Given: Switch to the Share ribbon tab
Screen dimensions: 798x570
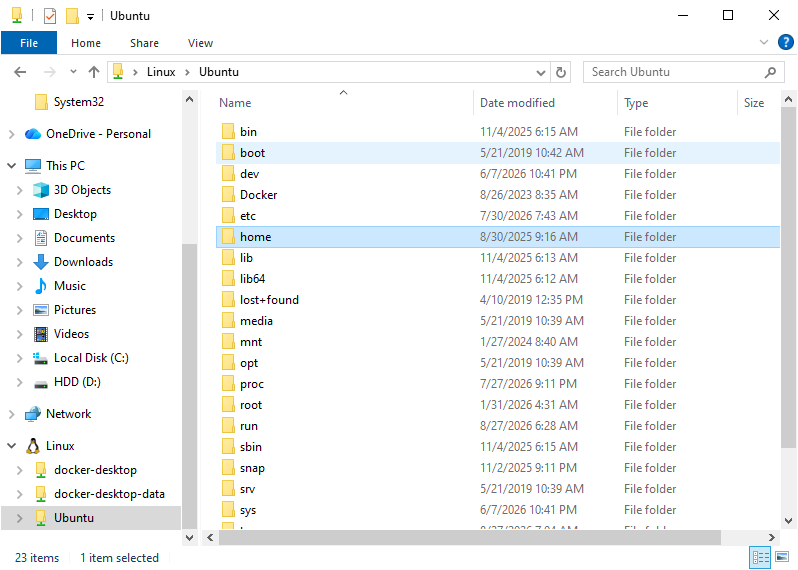Looking at the screenshot, I should coord(144,43).
